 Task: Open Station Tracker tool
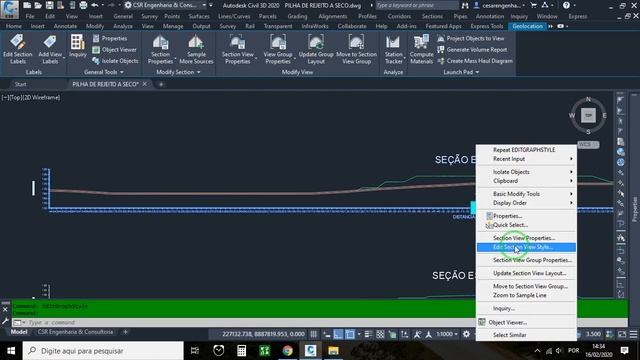click(393, 49)
